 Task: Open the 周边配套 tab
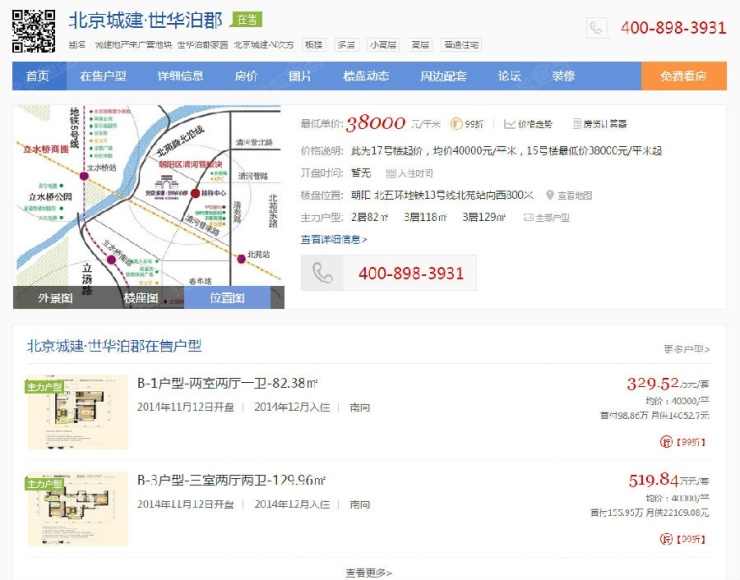[x=444, y=76]
